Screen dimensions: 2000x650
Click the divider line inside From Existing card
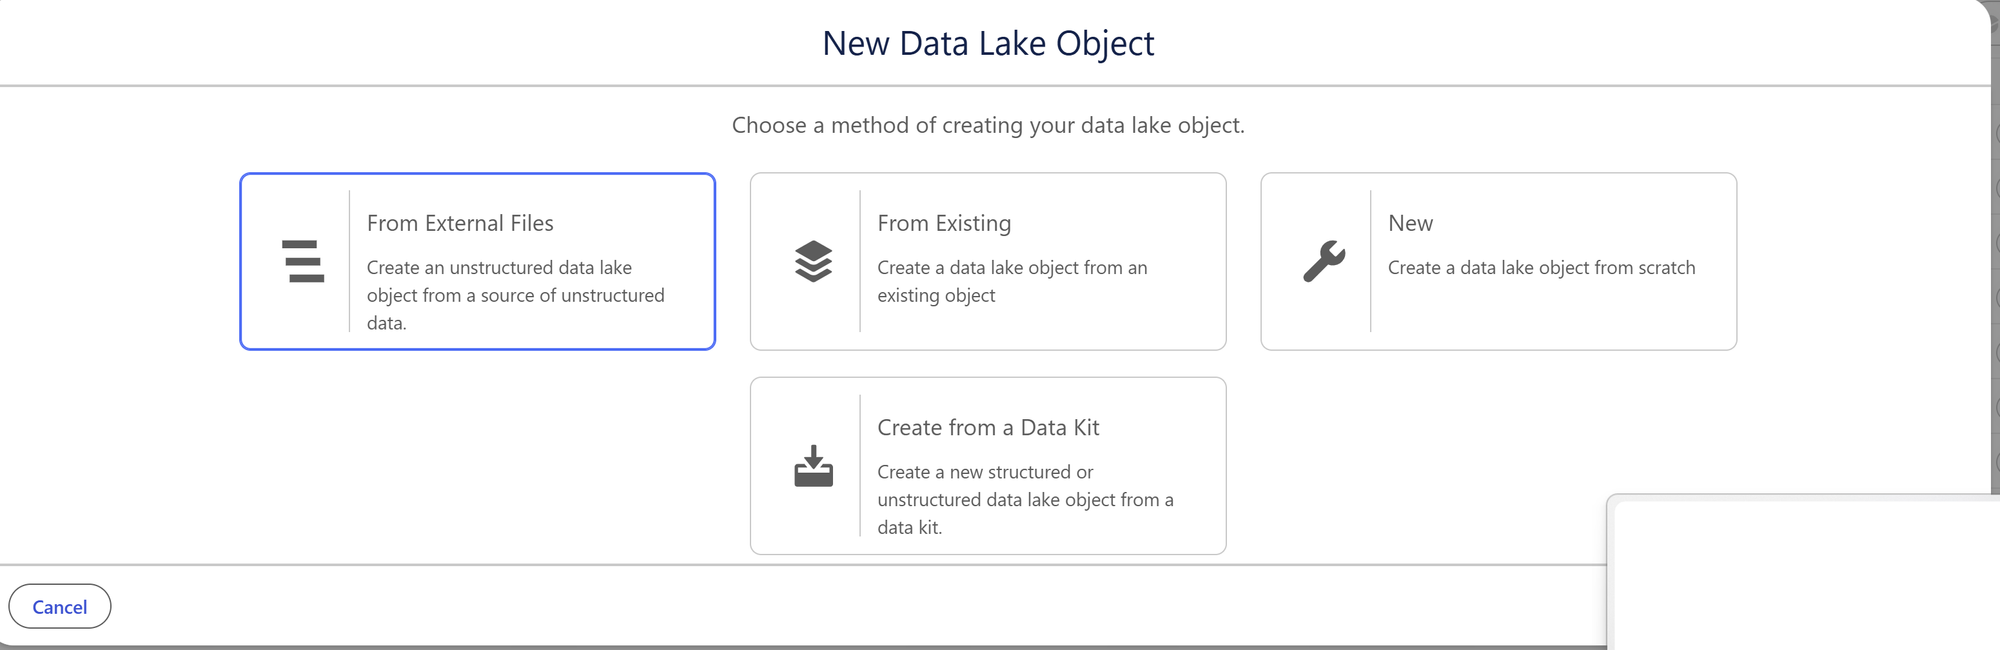(860, 261)
